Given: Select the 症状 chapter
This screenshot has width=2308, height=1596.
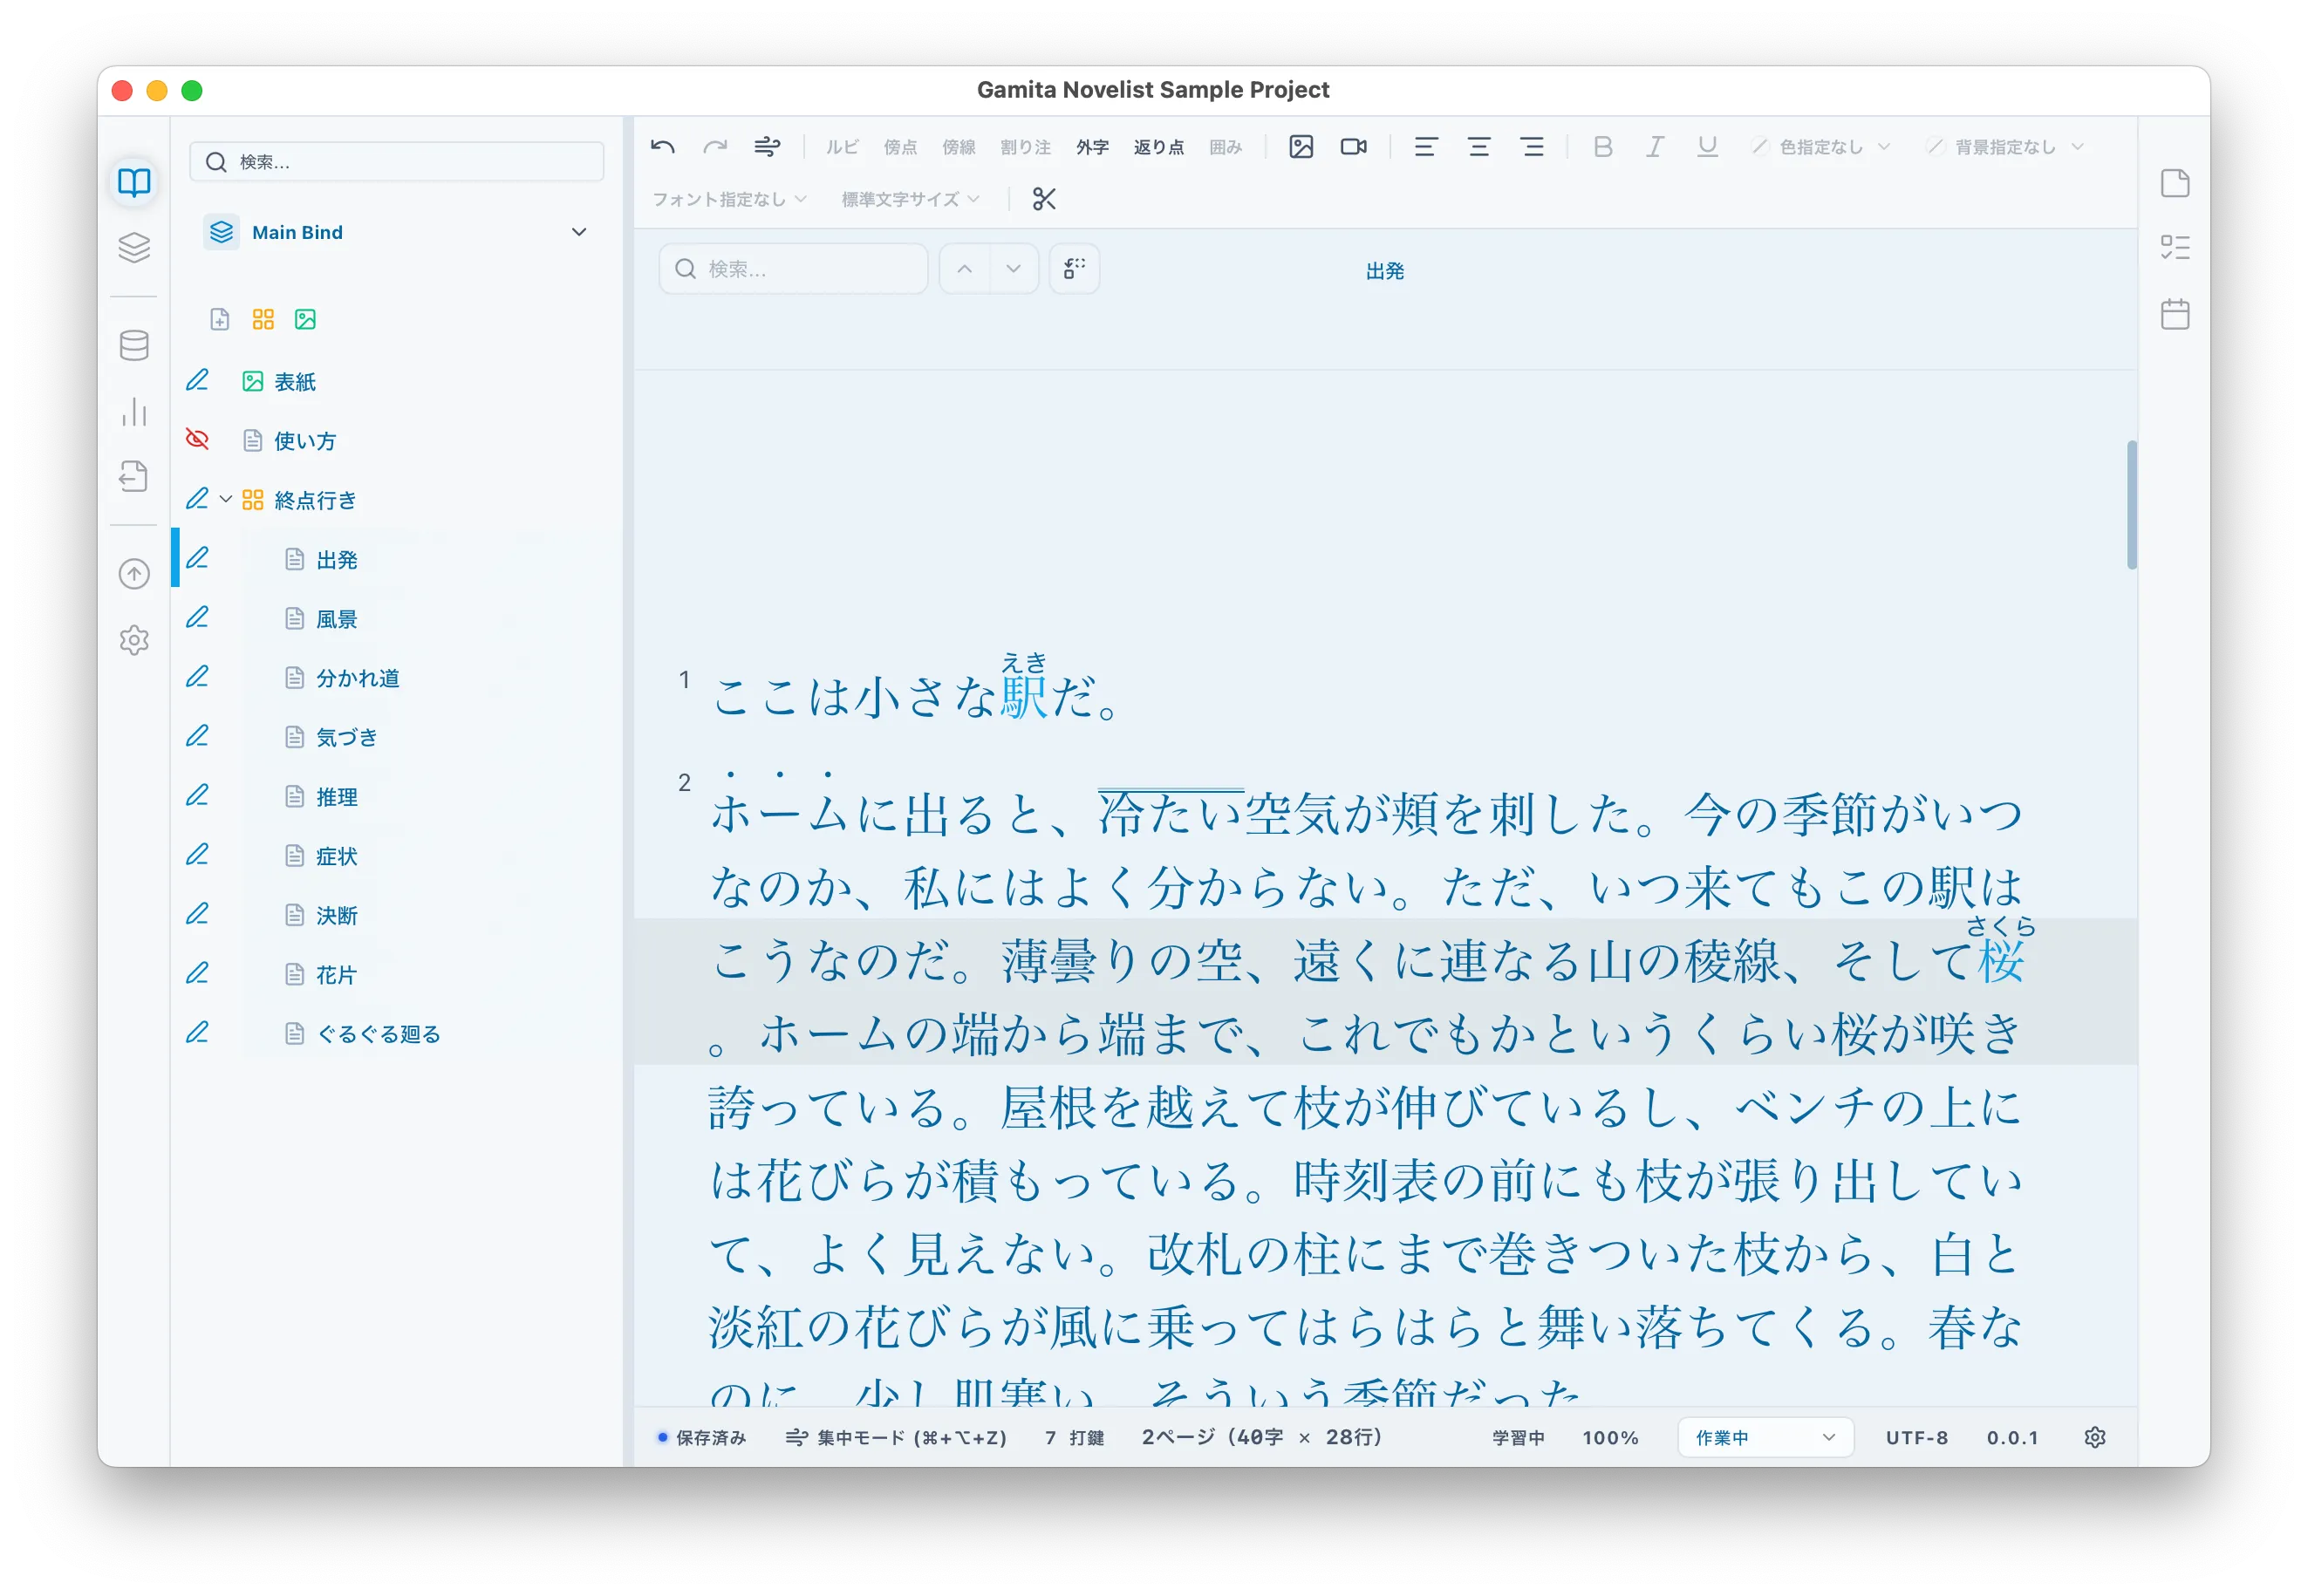Looking at the screenshot, I should pyautogui.click(x=336, y=856).
